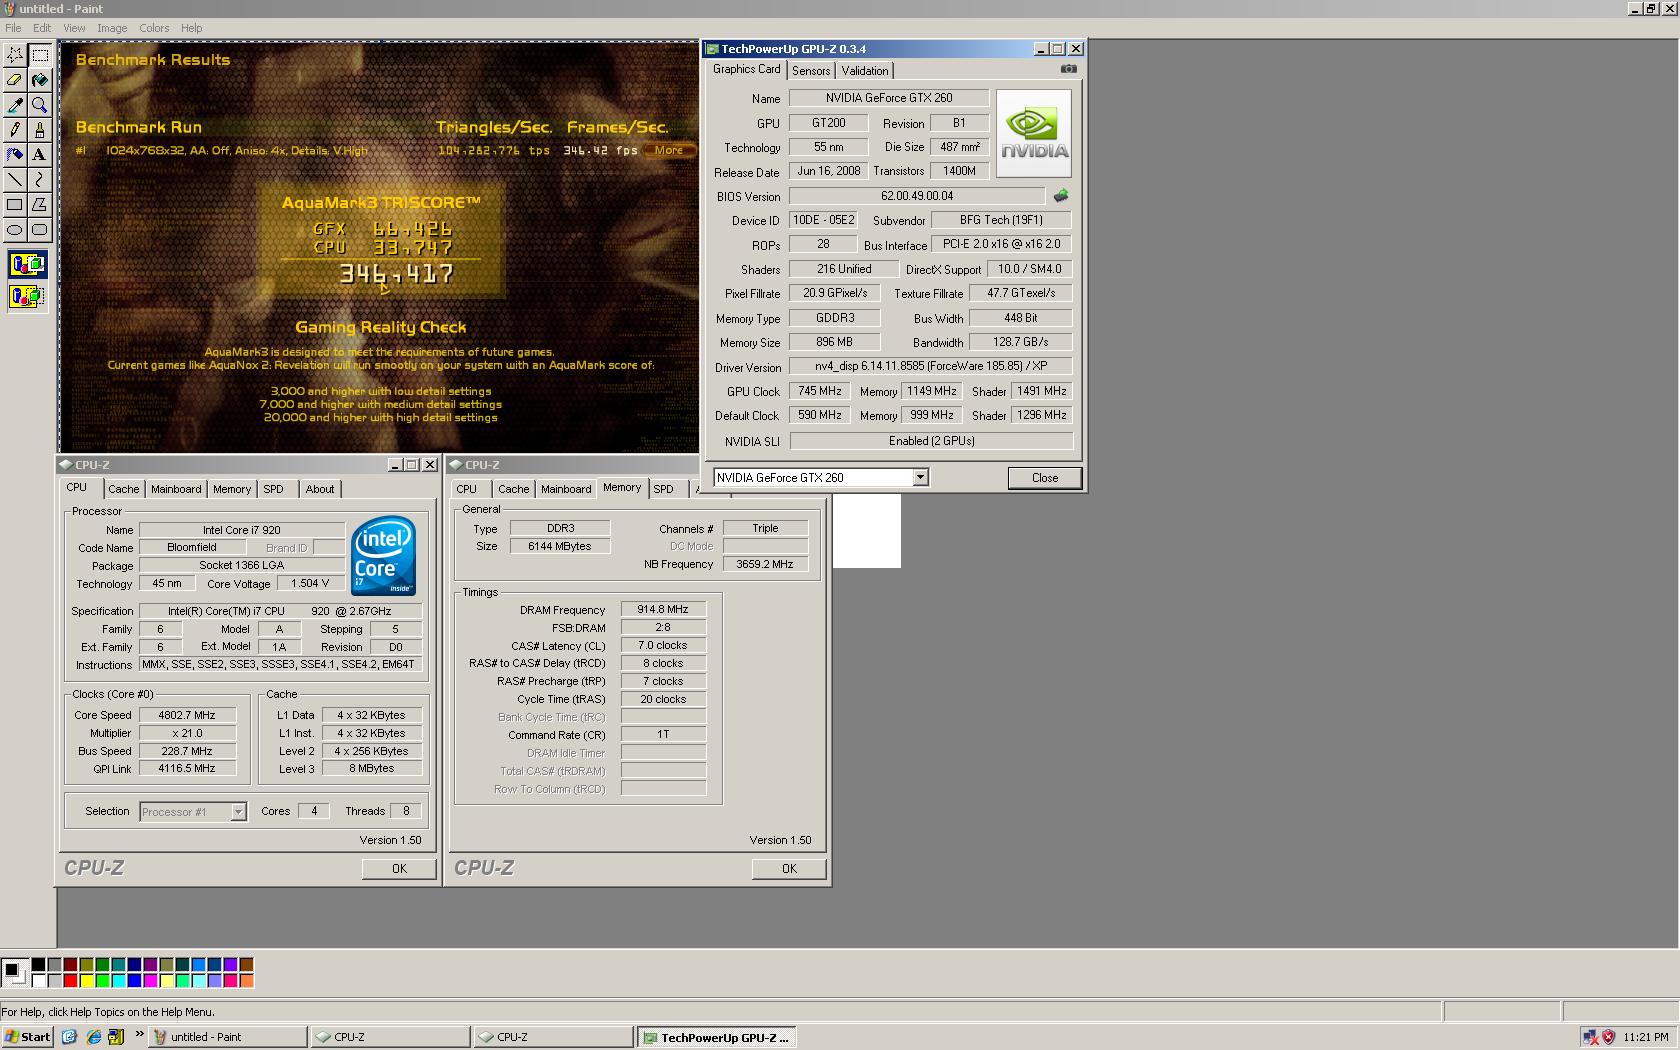Click the Core Speed value 4802.7 MHz
Viewport: 1680px width, 1050px height.
pos(187,715)
